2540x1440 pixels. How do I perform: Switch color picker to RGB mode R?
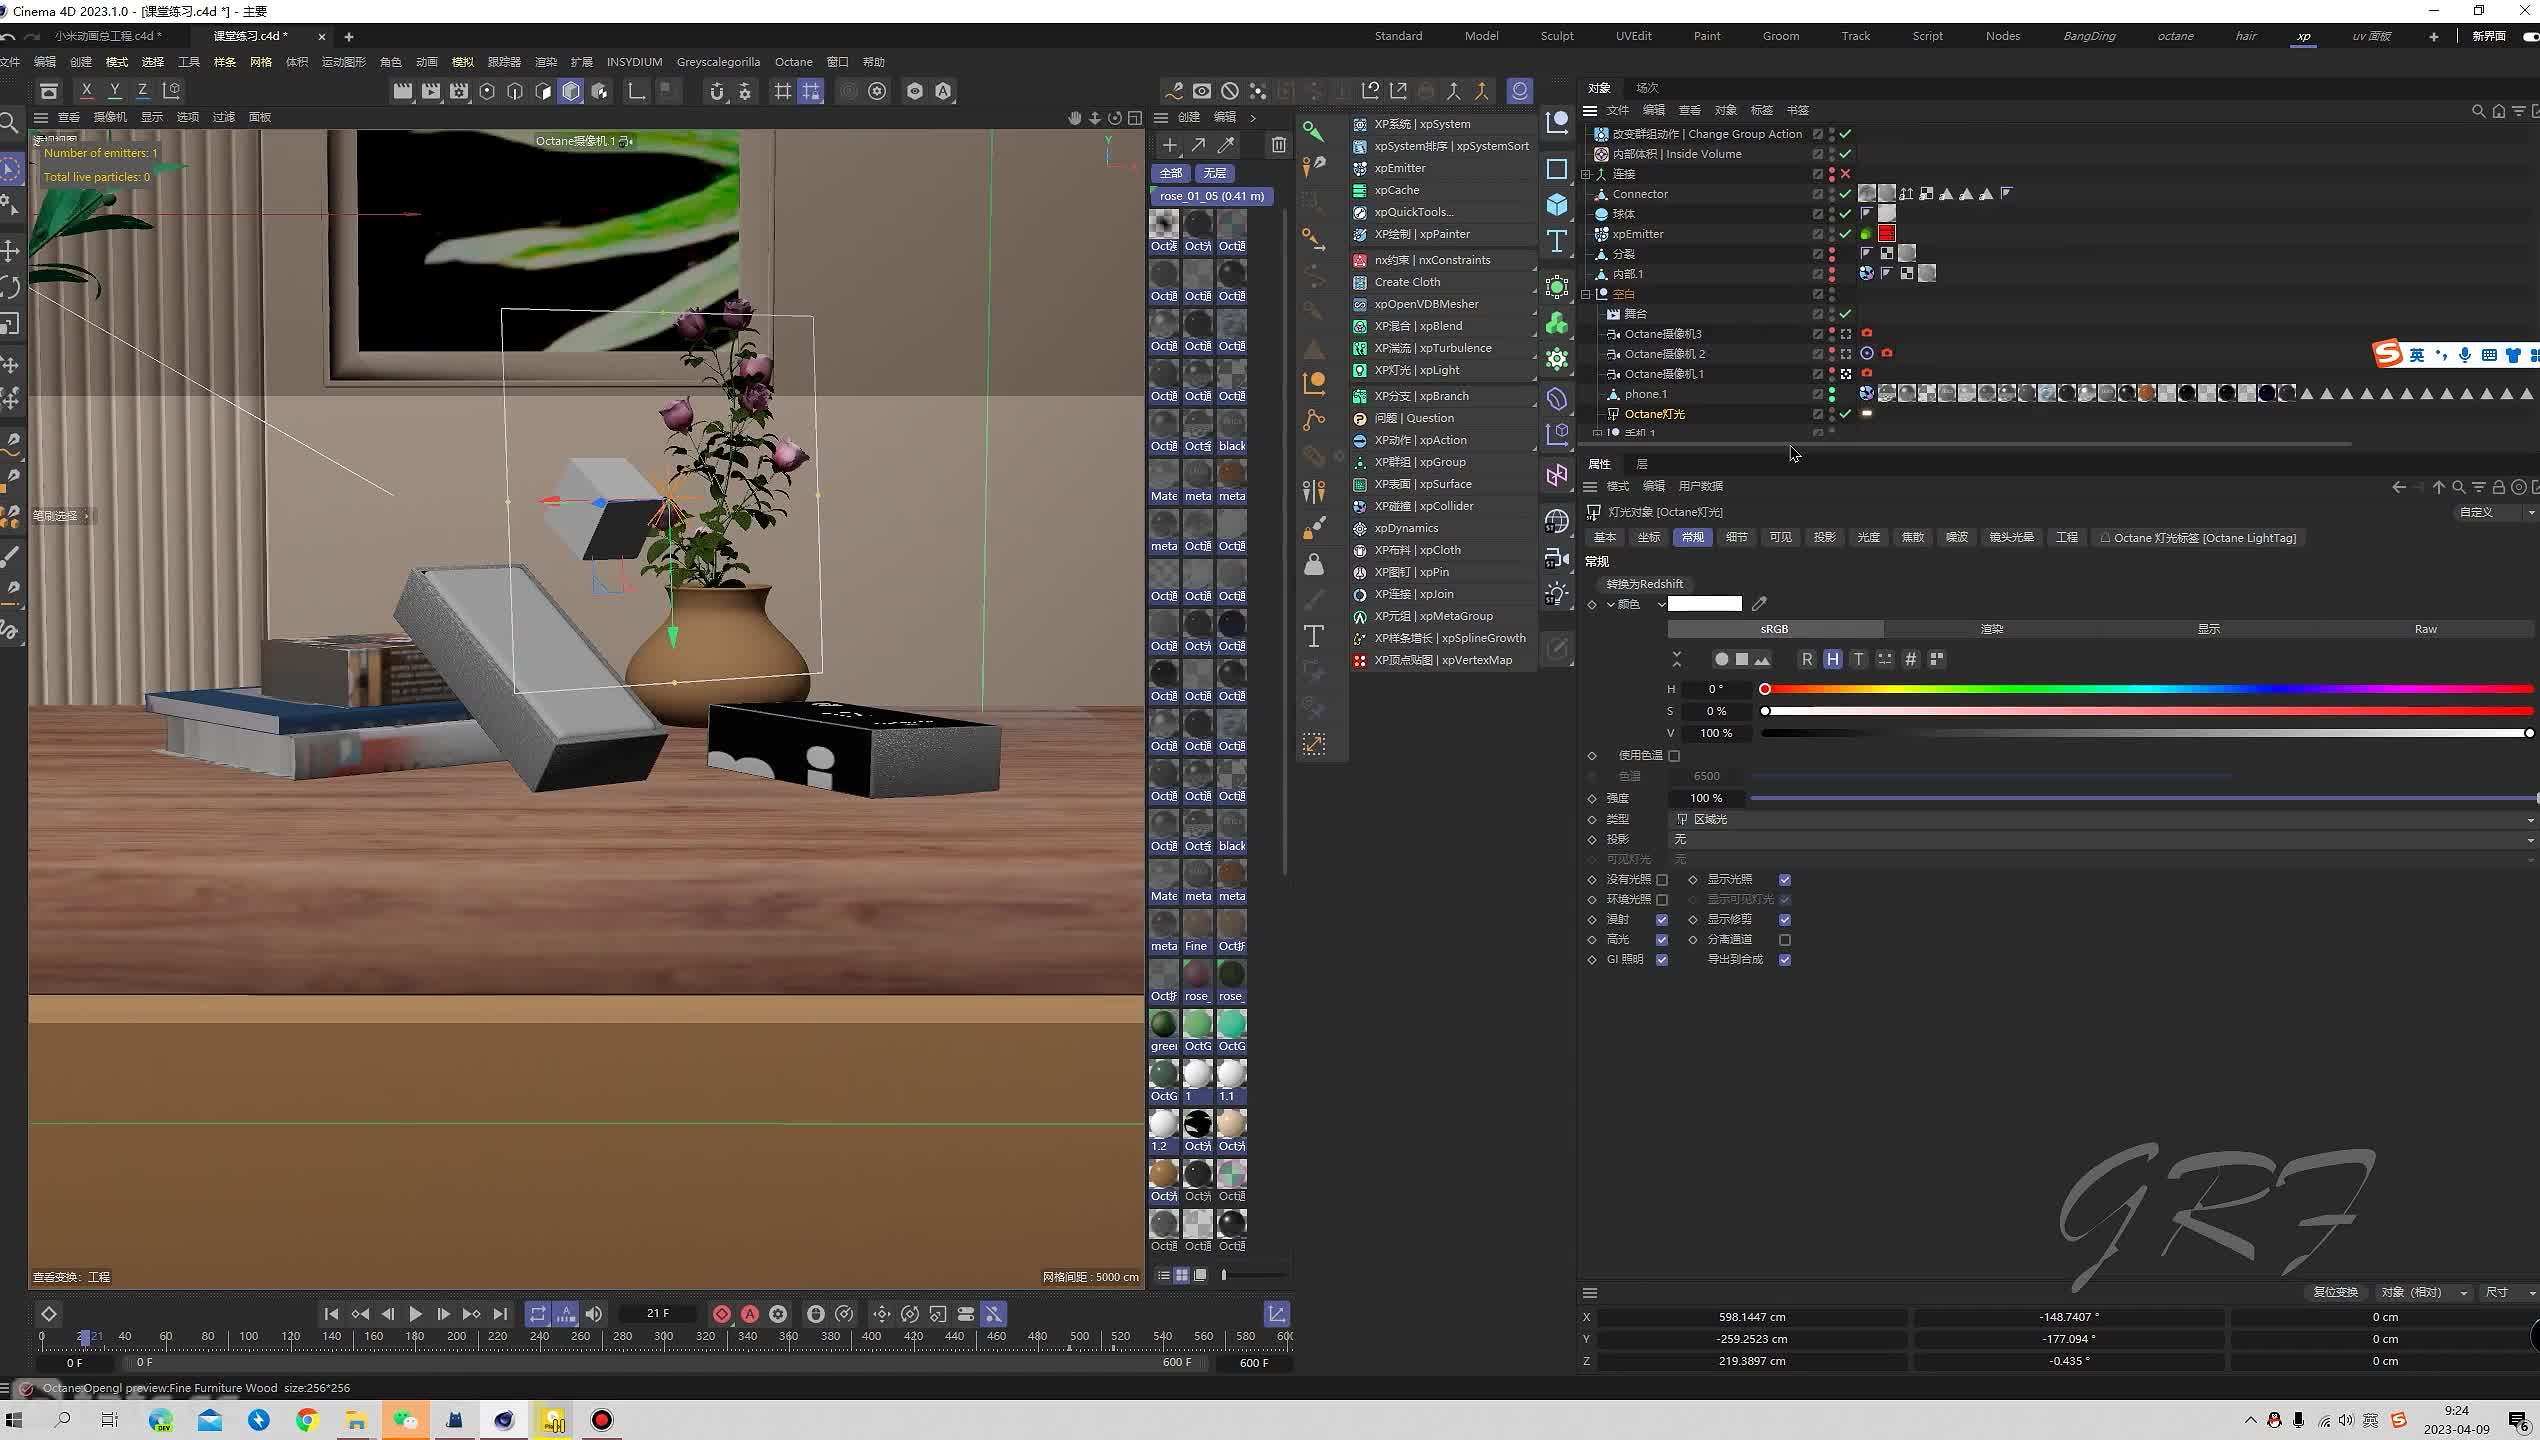pos(1807,659)
